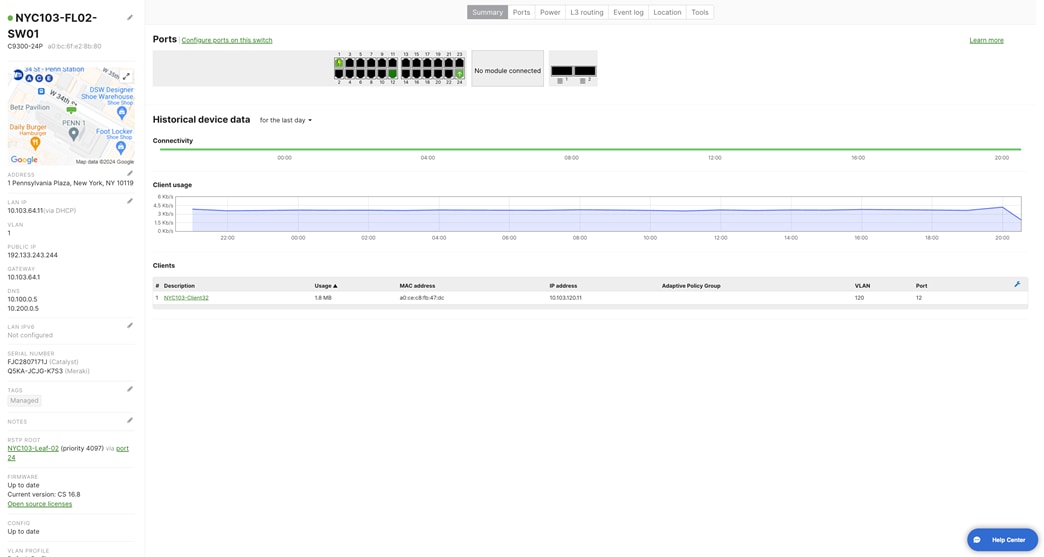The image size is (1044, 557).
Task: Open the Help Center chat button
Action: [x=1002, y=540]
